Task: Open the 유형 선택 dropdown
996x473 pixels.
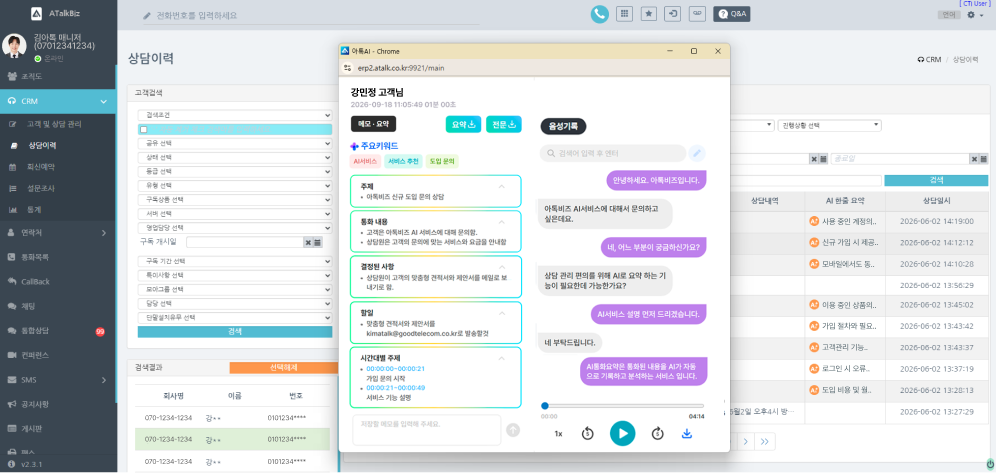Action: point(235,185)
